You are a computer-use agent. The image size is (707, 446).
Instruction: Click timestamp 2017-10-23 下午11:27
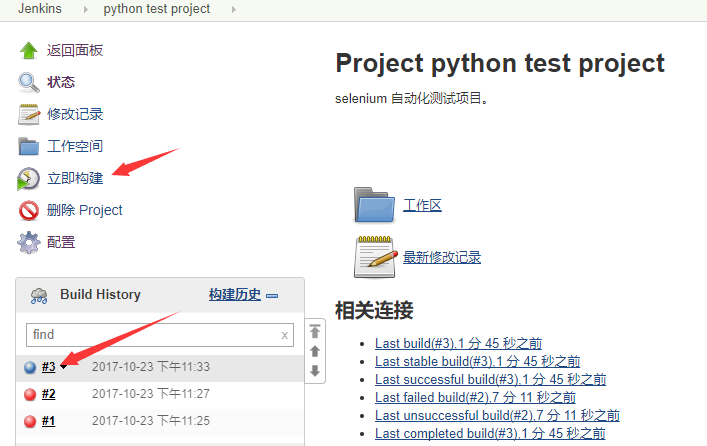[x=151, y=394]
